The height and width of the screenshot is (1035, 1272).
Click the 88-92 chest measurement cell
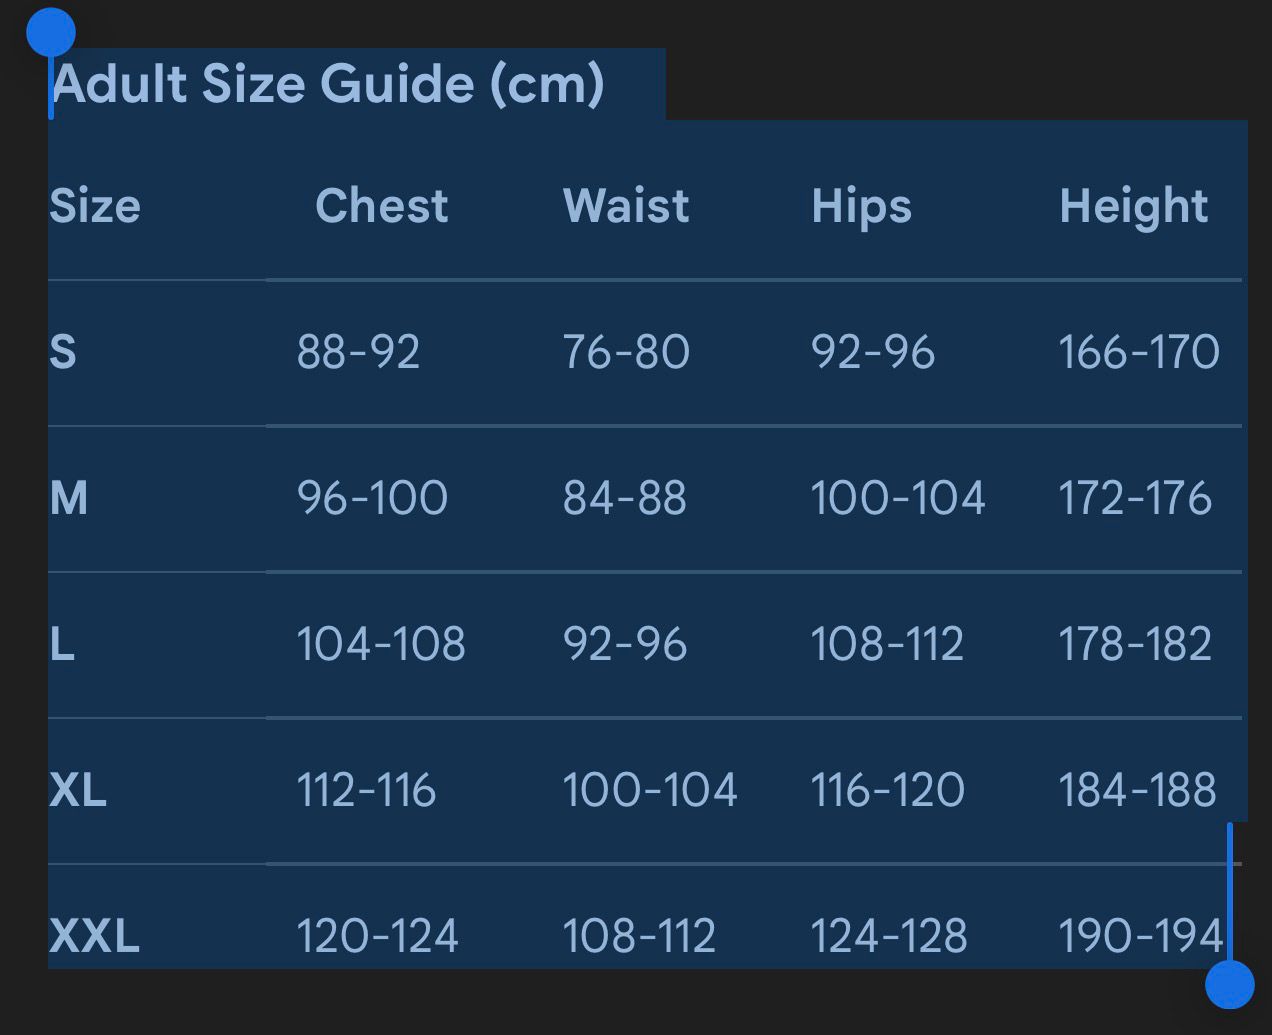(358, 352)
